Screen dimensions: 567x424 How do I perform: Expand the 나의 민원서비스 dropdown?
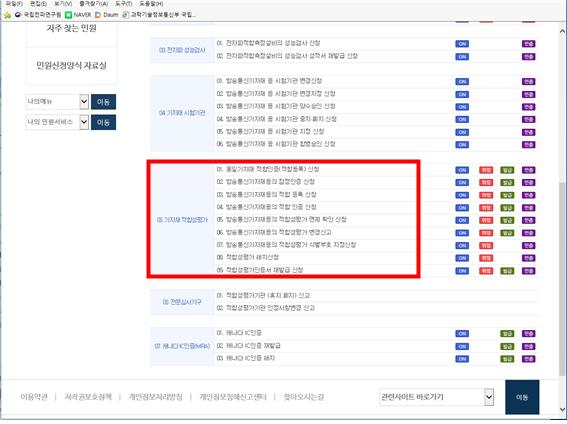[x=84, y=122]
